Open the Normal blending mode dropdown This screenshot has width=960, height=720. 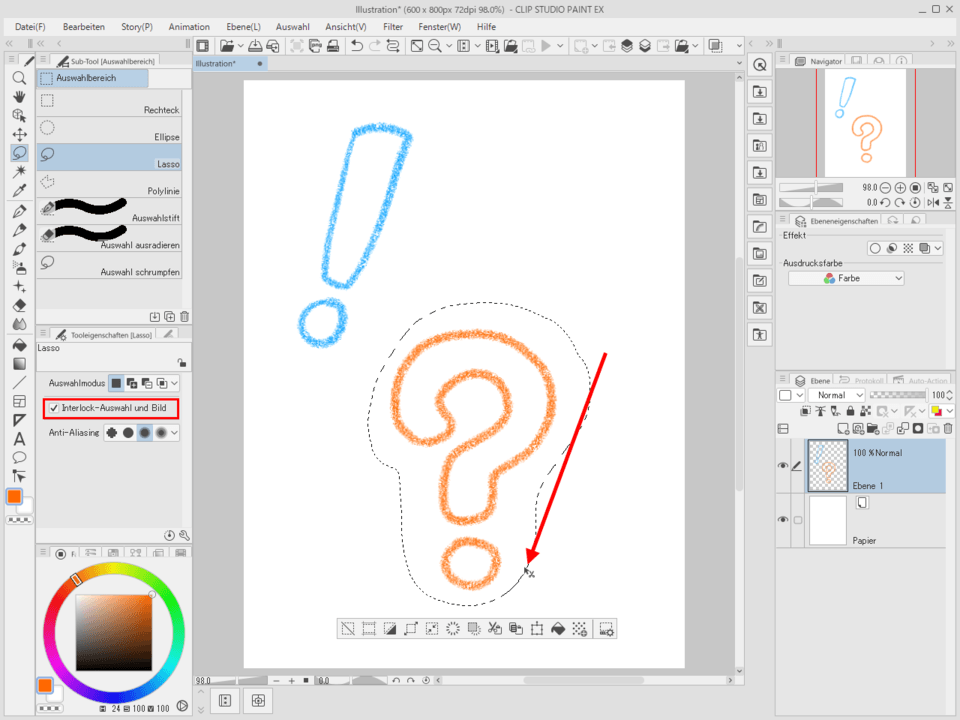pos(838,395)
